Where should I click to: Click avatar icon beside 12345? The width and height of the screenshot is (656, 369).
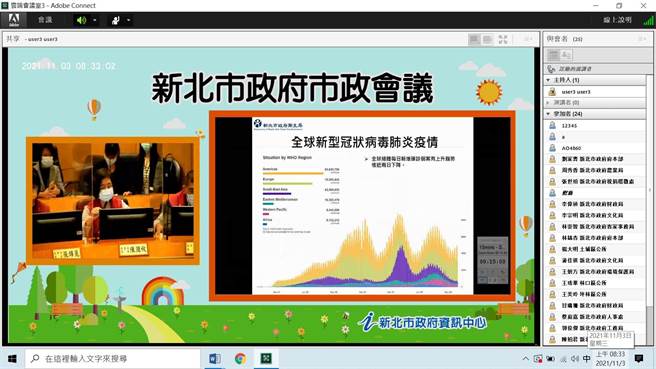point(552,126)
